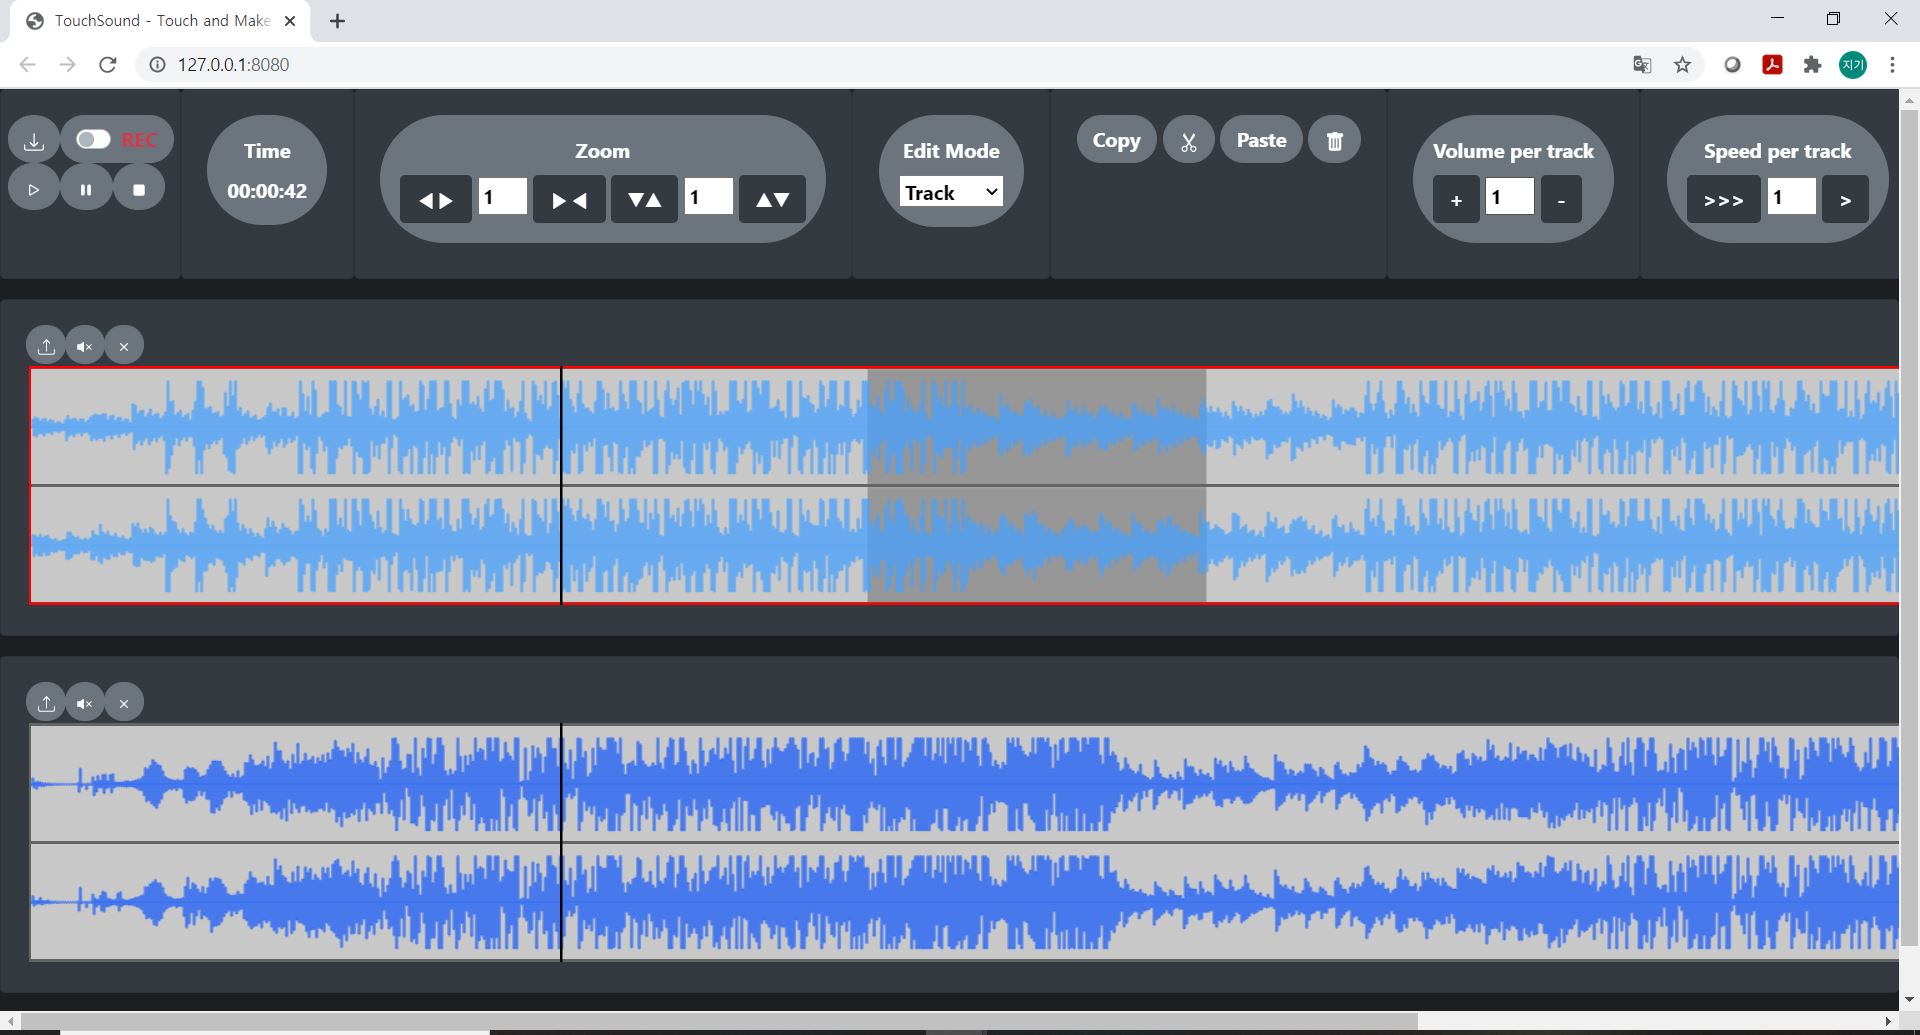Viewport: 1920px width, 1035px height.
Task: Stop playback with the stop button
Action: point(139,189)
